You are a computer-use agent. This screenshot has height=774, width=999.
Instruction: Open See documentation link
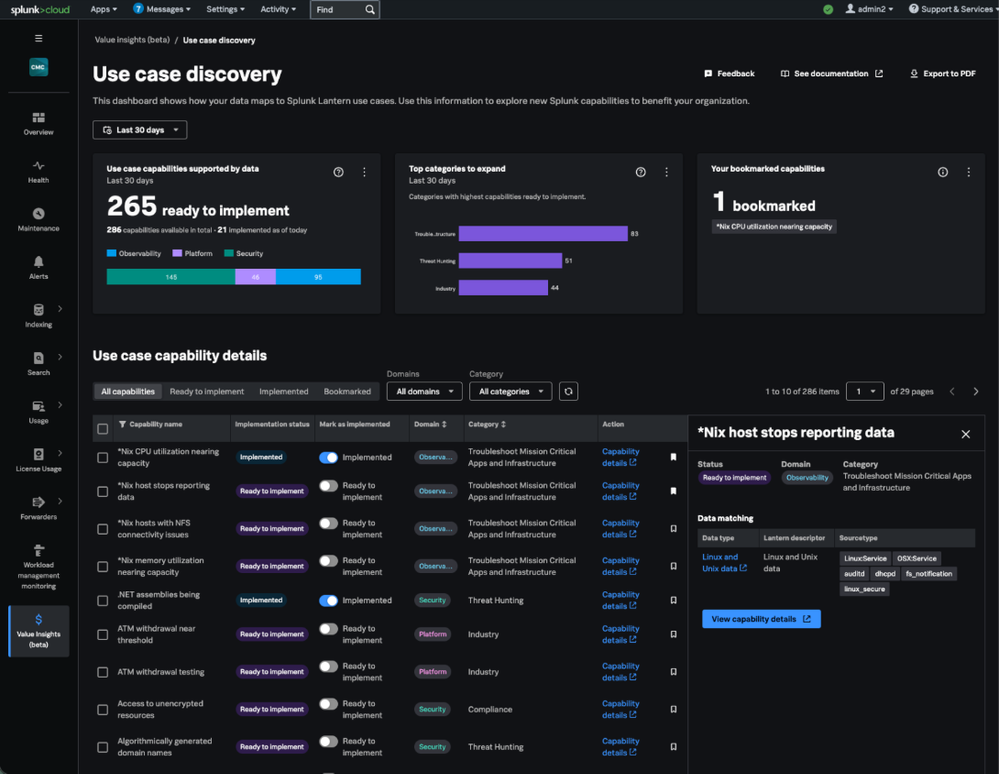pyautogui.click(x=832, y=74)
